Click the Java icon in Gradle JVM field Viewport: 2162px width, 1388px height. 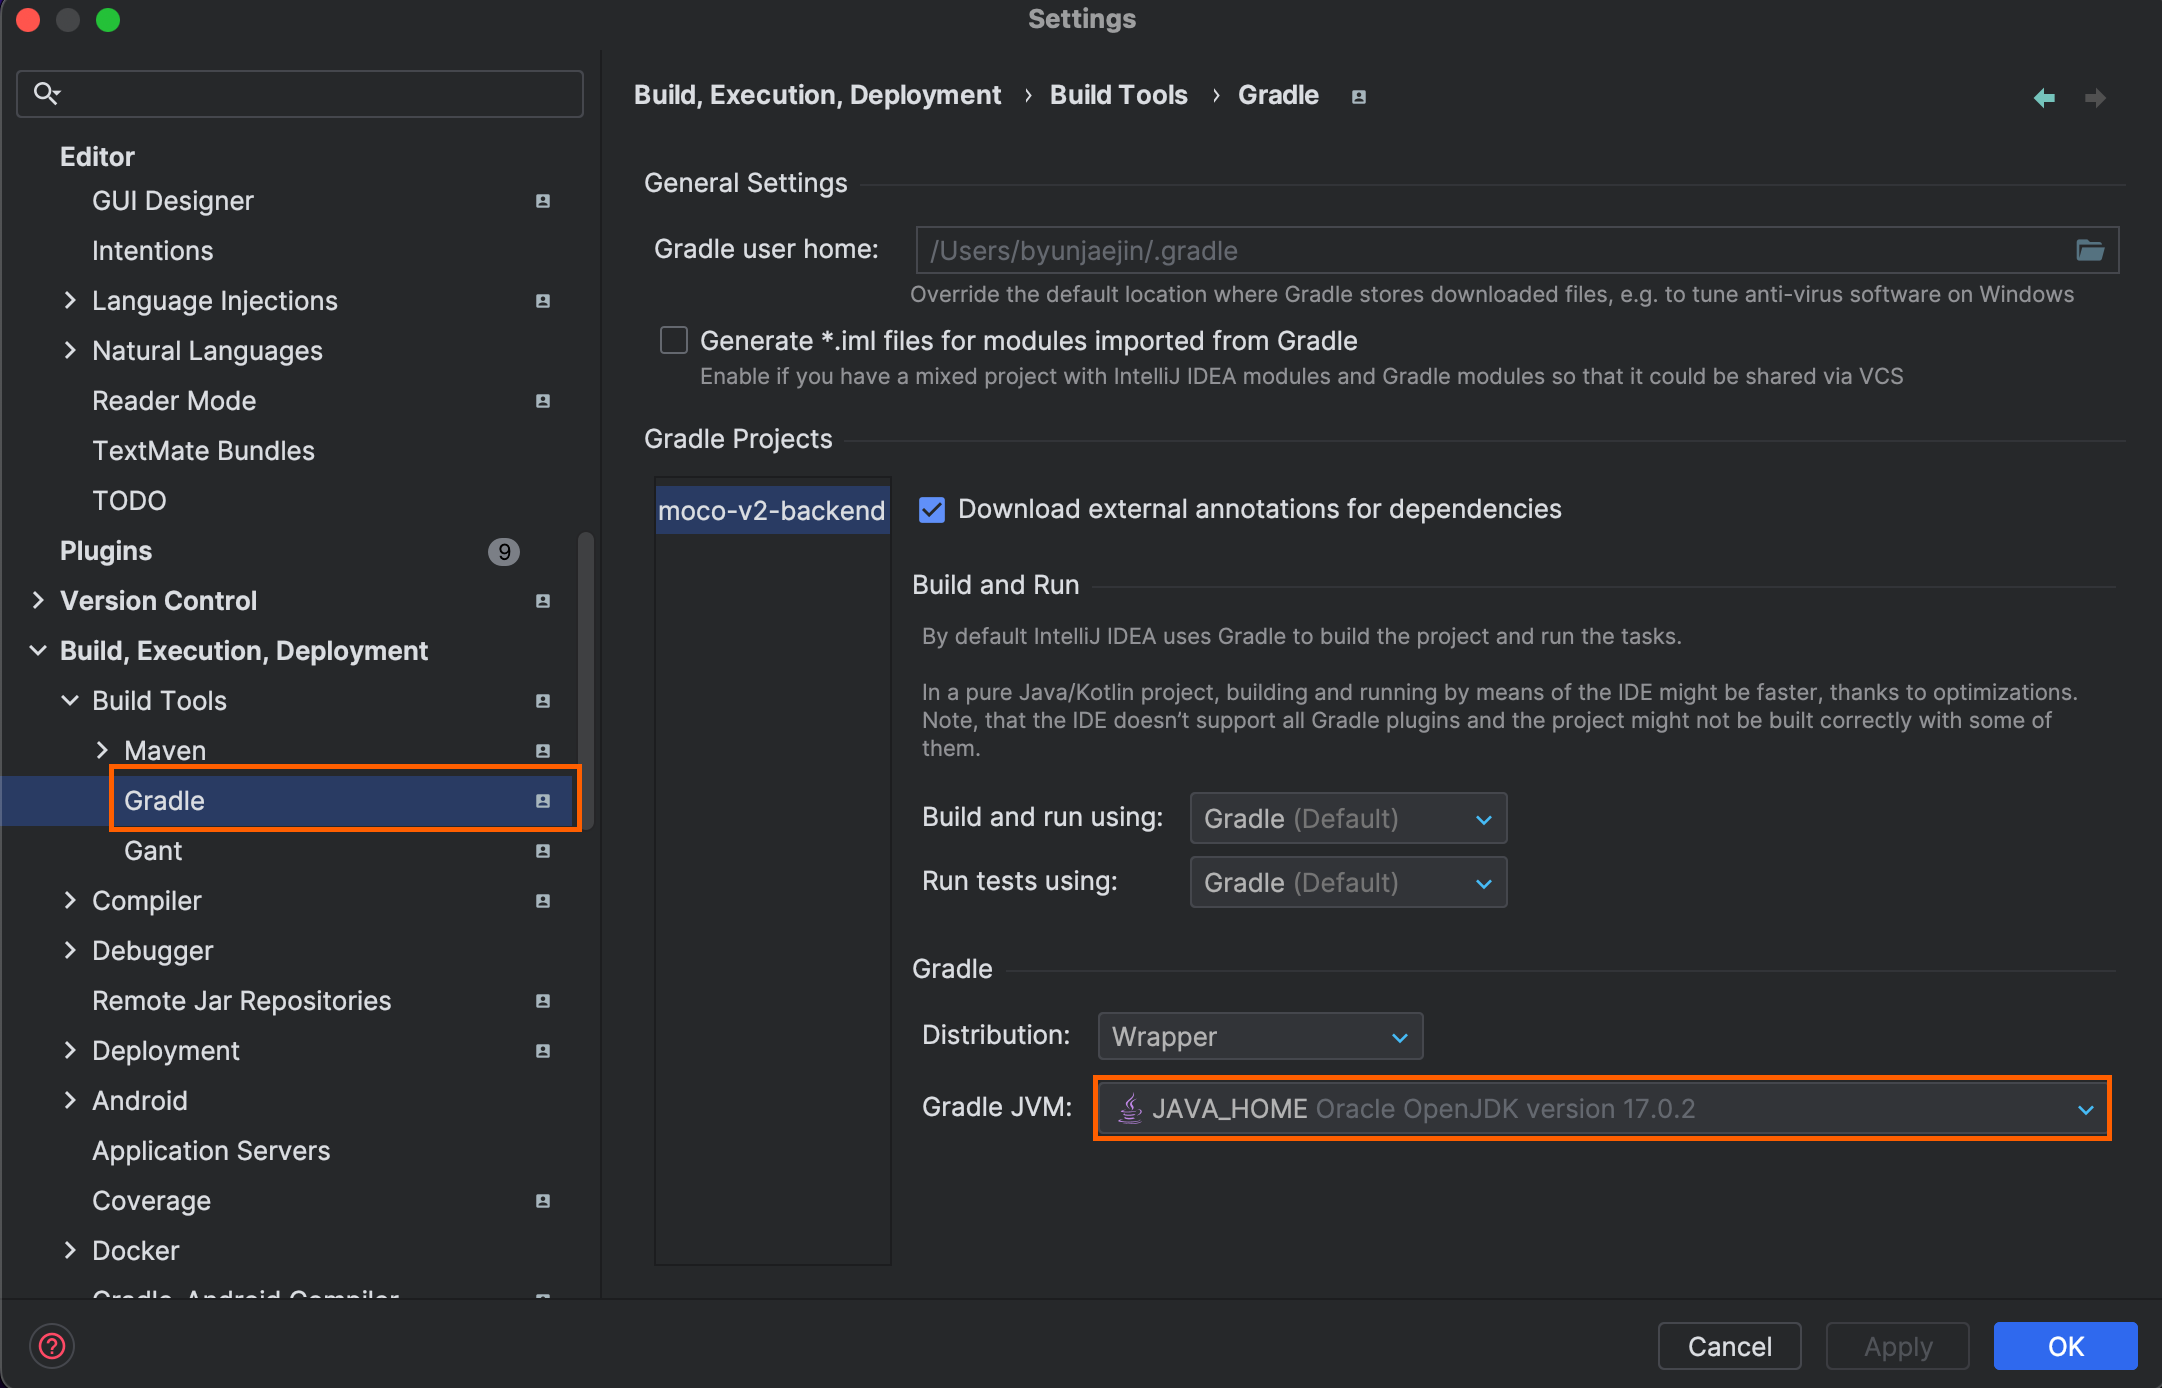tap(1130, 1108)
